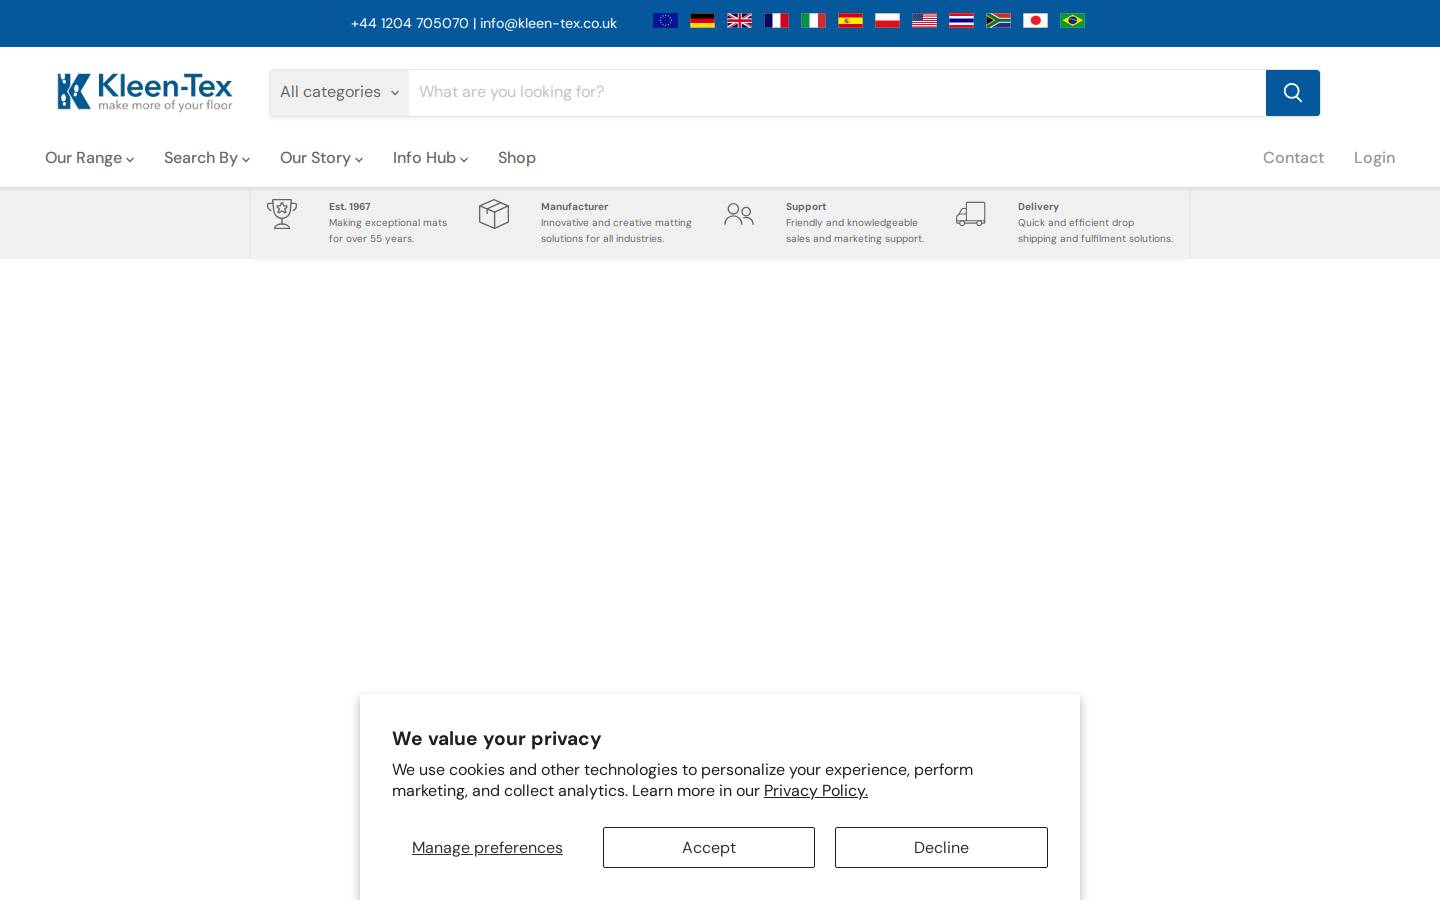Click the Brazilian flag icon
The width and height of the screenshot is (1440, 900).
tap(1072, 20)
